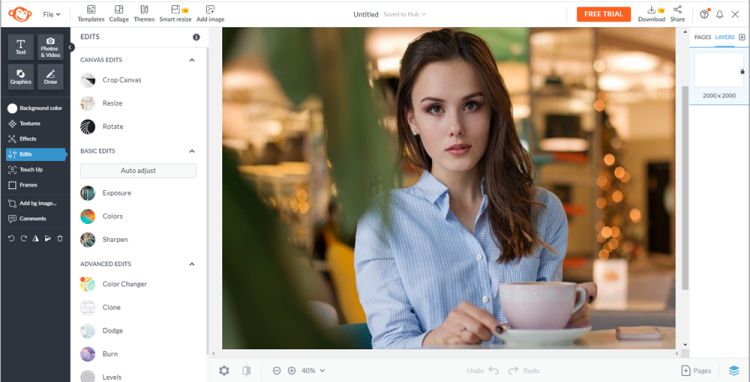750x382 pixels.
Task: Select the Draw tool
Action: (x=50, y=76)
